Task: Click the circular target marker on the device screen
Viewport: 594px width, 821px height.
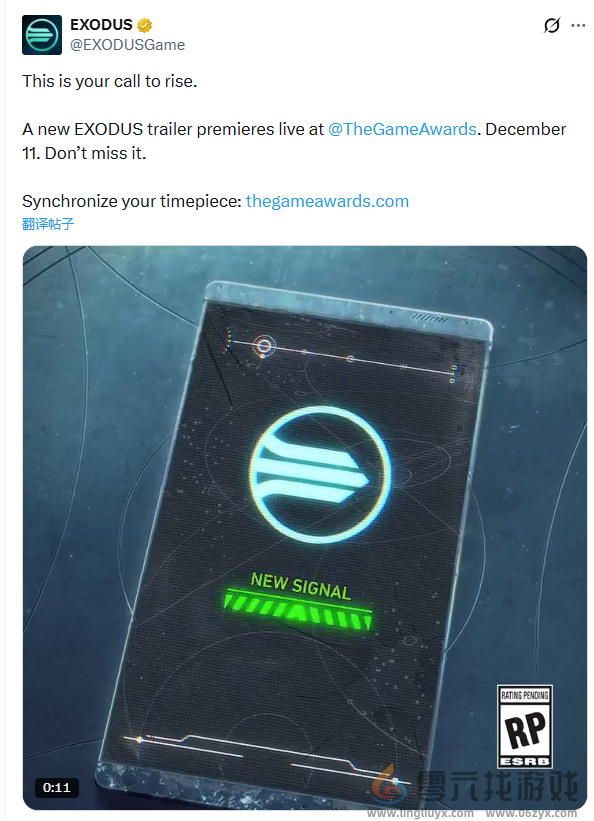Action: click(x=264, y=346)
